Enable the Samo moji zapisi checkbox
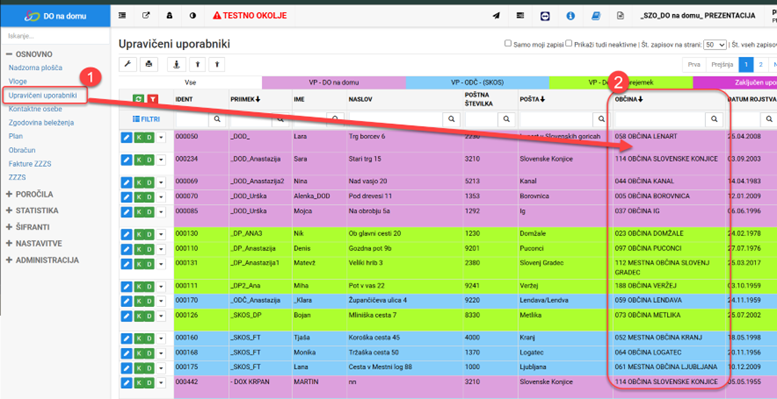 [507, 43]
